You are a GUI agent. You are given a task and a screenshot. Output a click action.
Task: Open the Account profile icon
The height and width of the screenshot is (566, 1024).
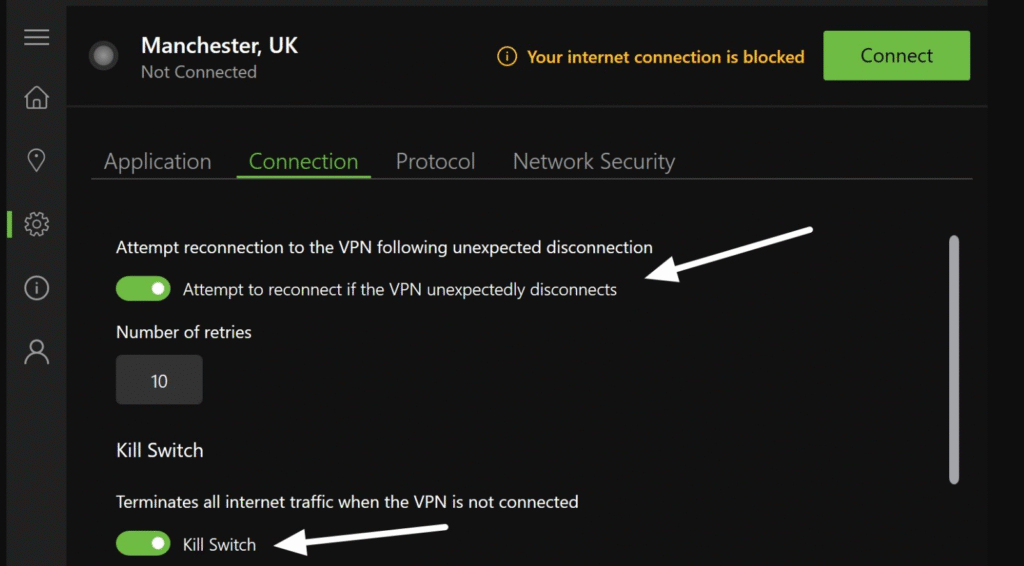click(x=37, y=352)
